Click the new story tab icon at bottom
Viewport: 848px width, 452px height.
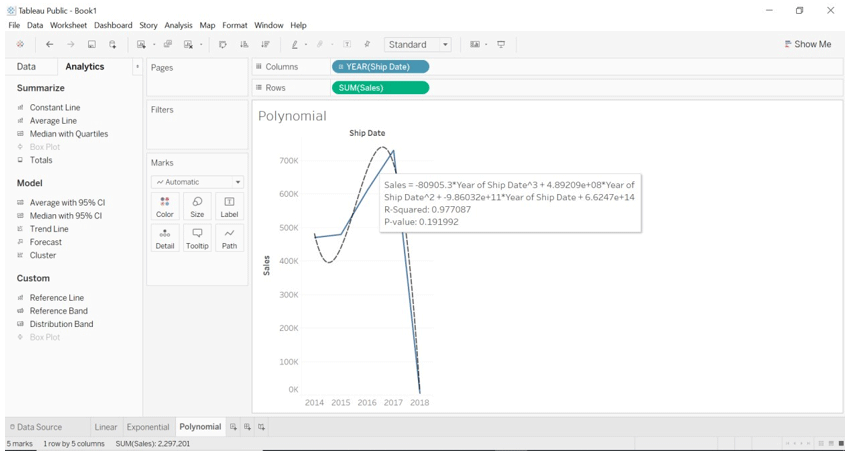coord(261,427)
